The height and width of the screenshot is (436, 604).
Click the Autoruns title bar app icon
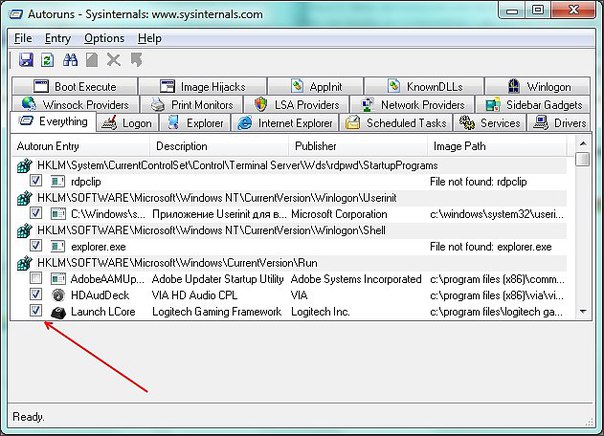pyautogui.click(x=16, y=15)
